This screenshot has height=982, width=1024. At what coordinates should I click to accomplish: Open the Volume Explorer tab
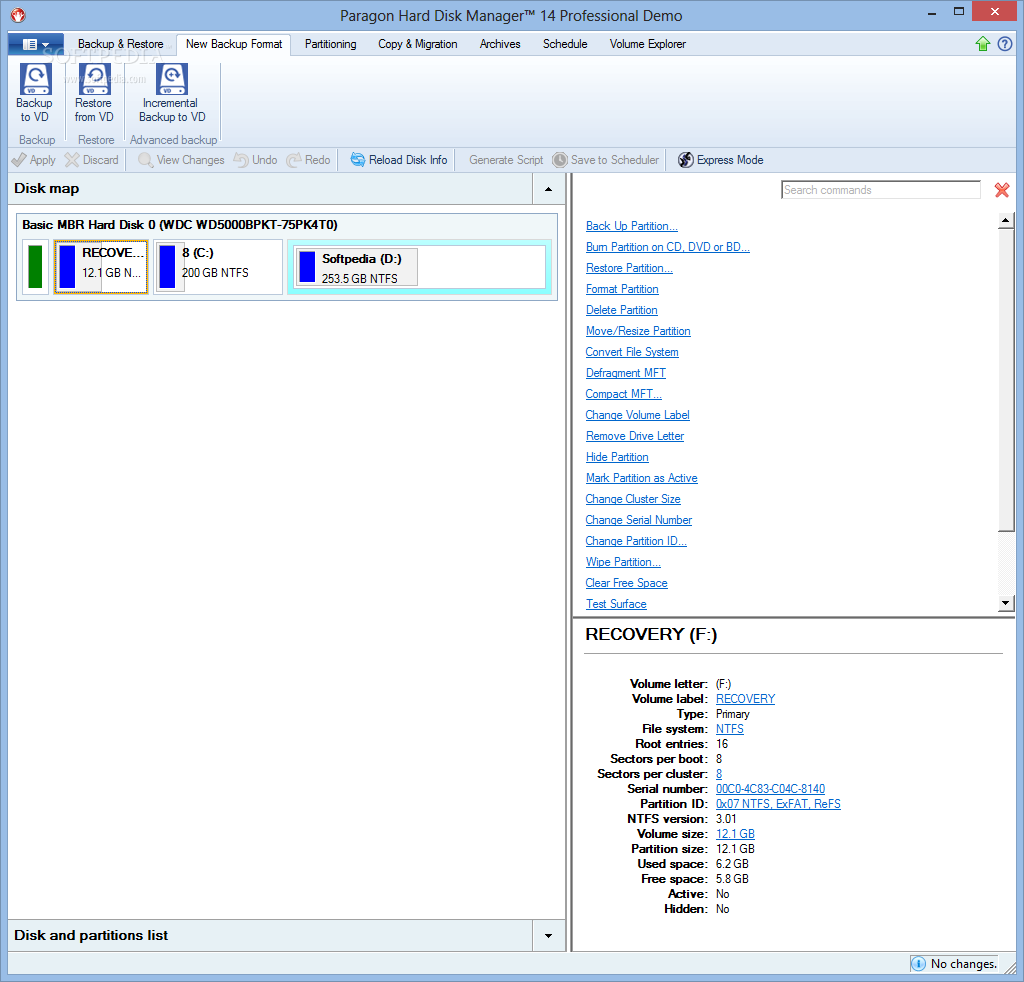tap(648, 44)
